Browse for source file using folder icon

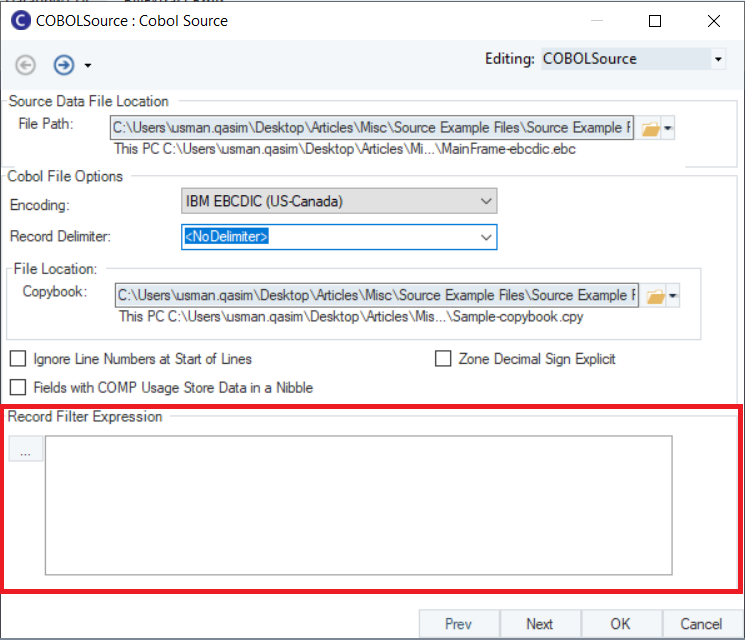[x=650, y=128]
